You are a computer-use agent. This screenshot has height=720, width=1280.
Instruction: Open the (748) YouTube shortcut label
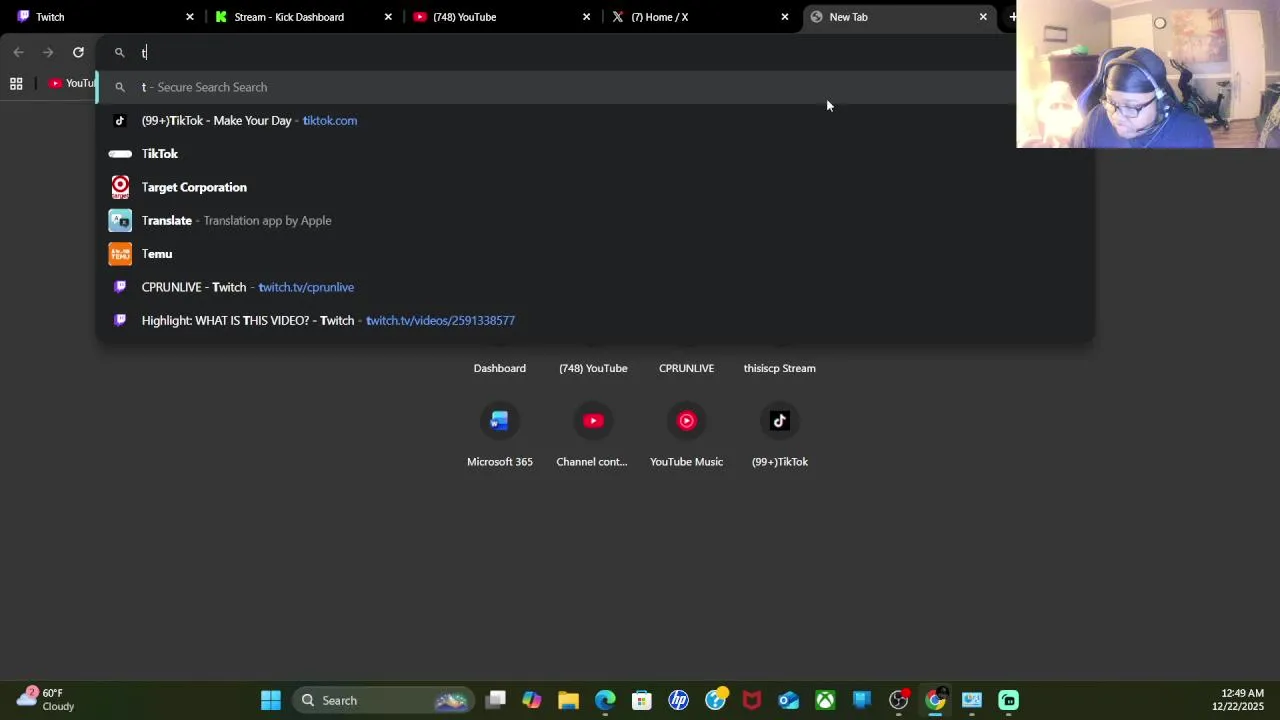tap(593, 368)
